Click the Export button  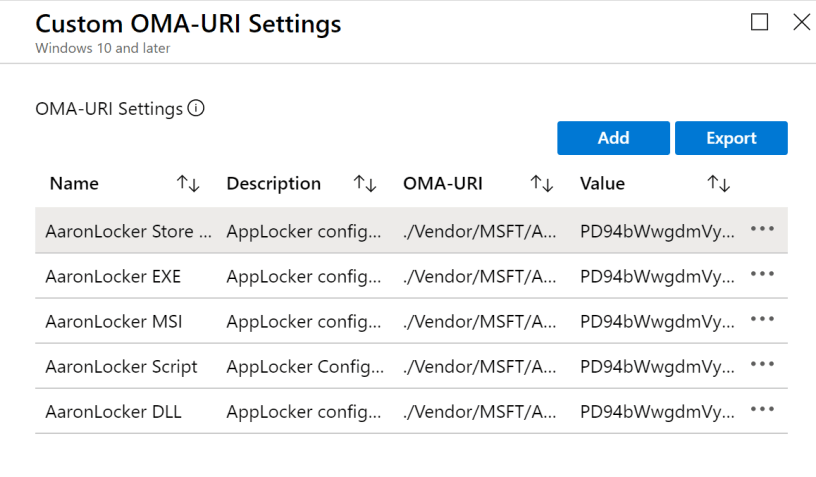tap(731, 138)
